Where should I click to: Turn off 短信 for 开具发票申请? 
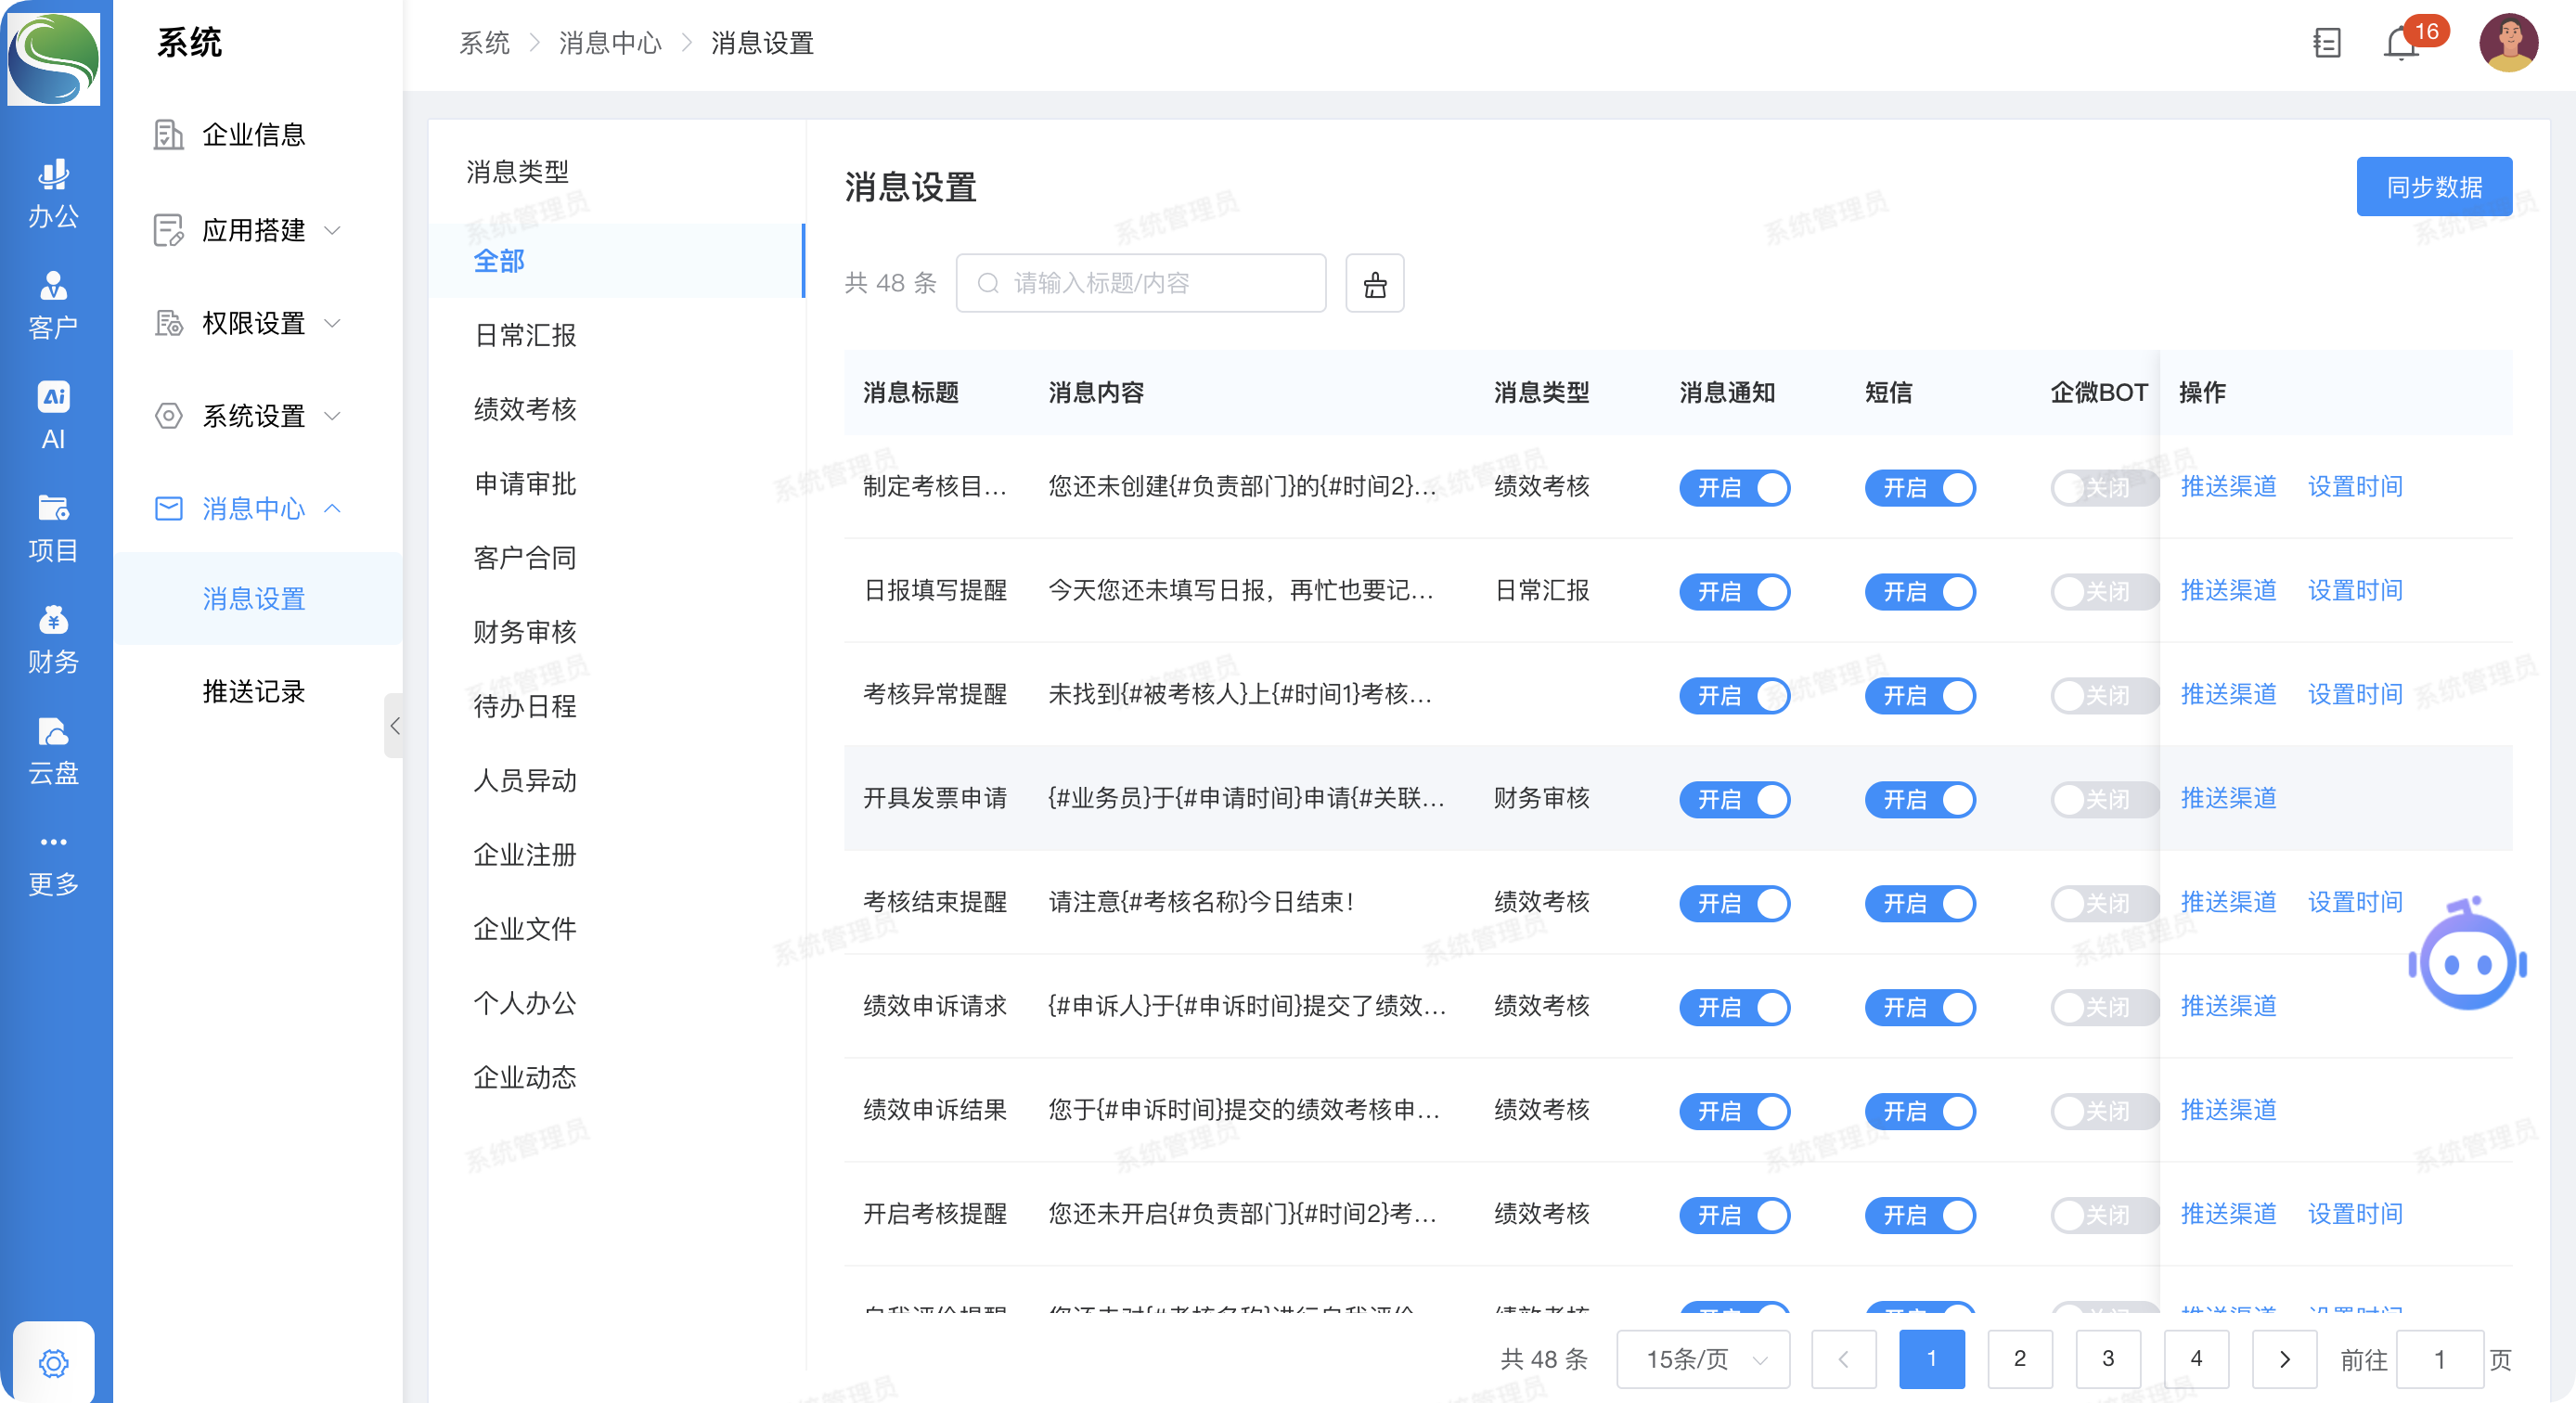[1919, 800]
